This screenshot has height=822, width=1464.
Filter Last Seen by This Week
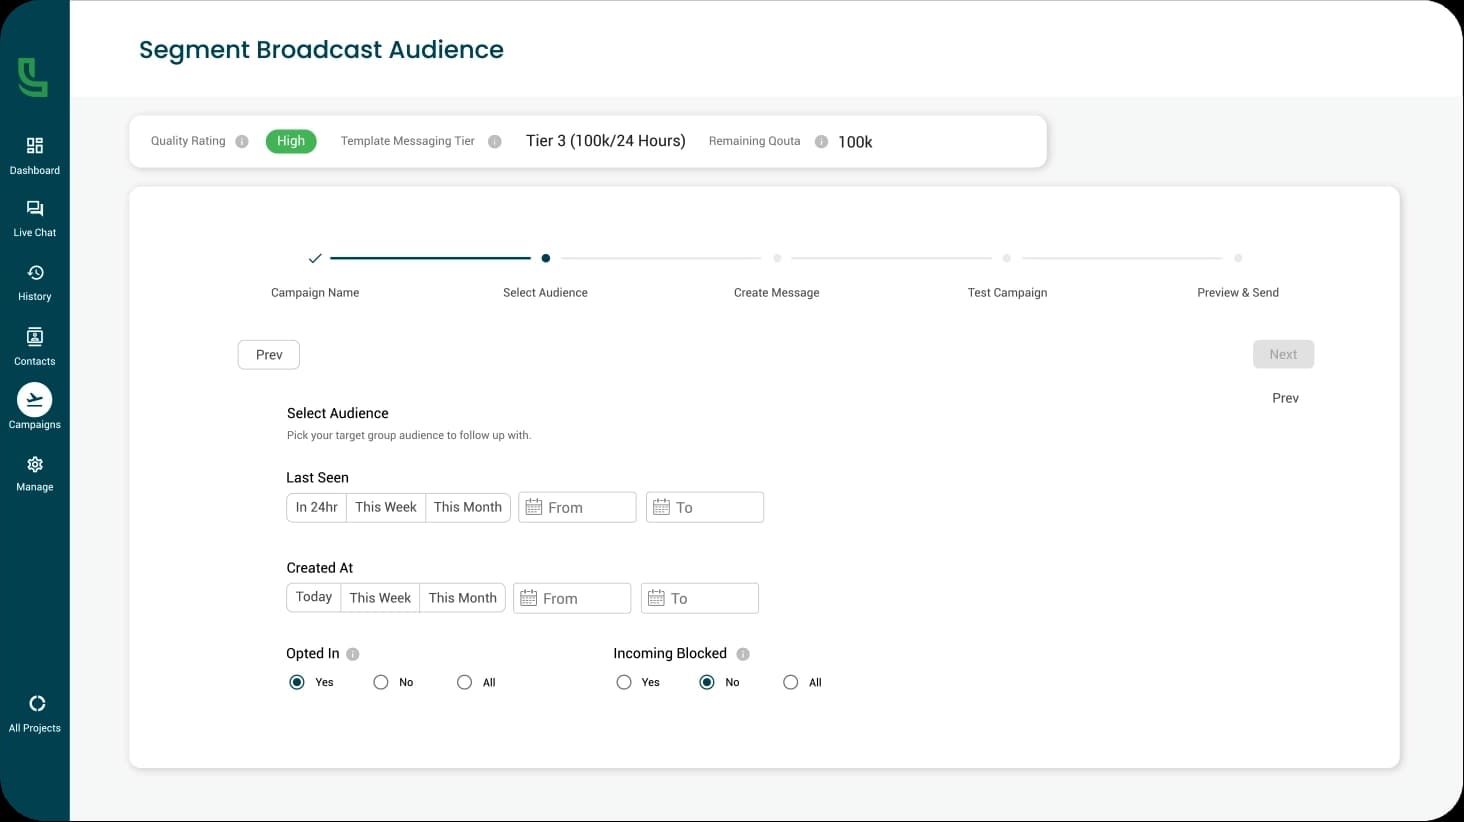[386, 507]
